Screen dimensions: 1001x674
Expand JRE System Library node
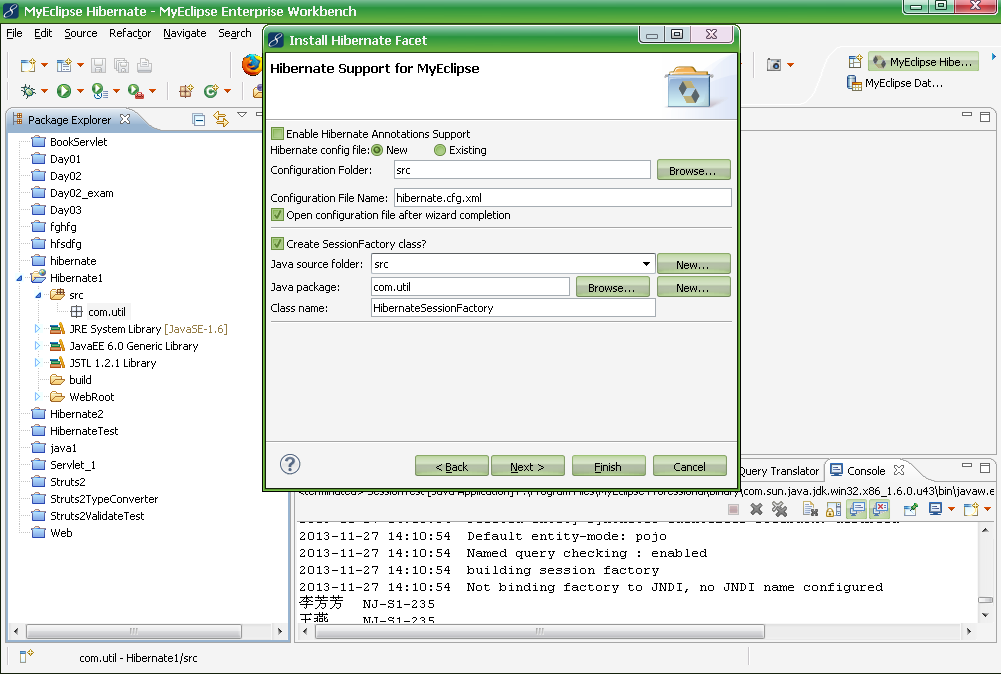(37, 329)
